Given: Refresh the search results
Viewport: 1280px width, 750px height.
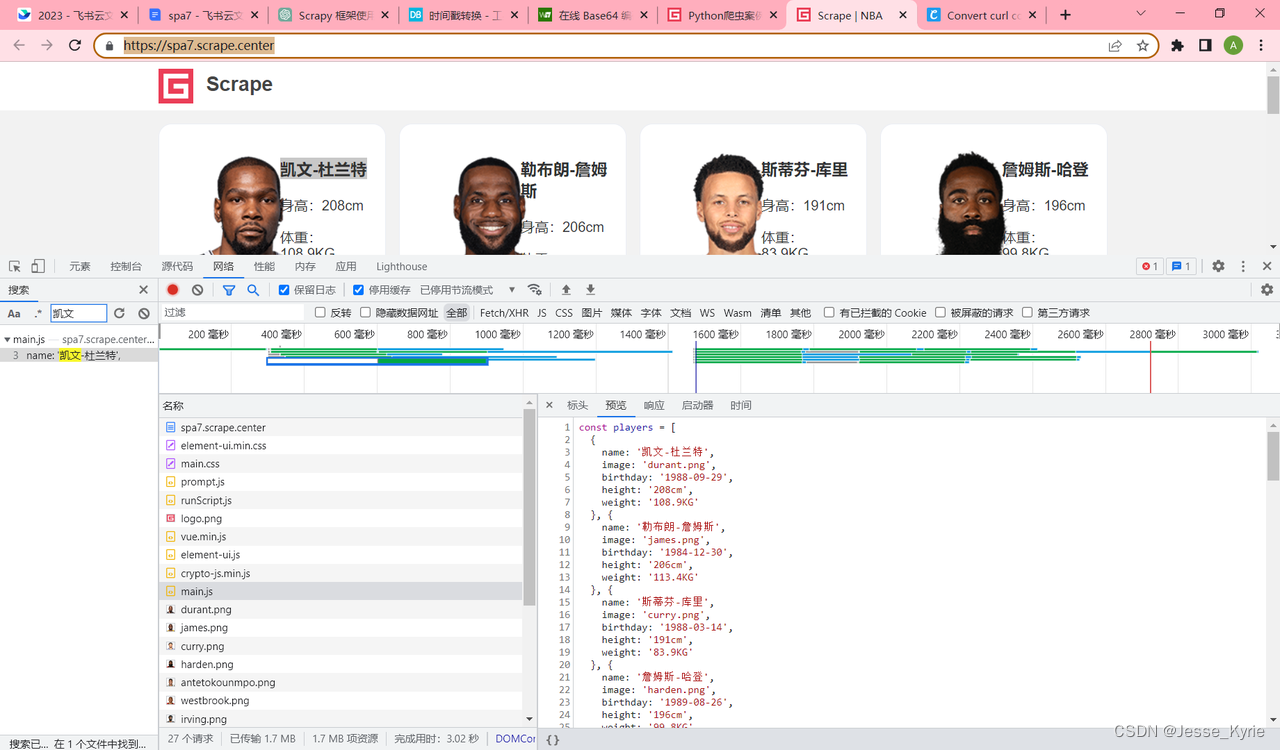Looking at the screenshot, I should [119, 313].
